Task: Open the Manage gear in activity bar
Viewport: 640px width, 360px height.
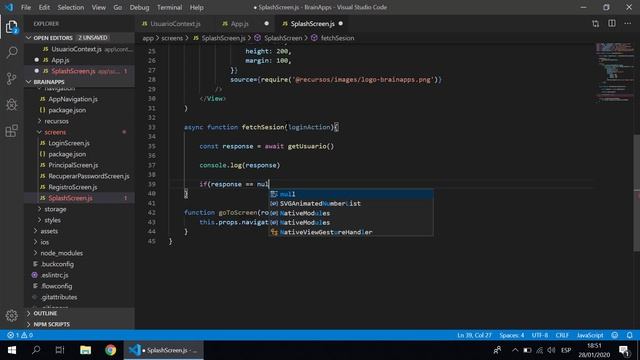Action: (11, 315)
